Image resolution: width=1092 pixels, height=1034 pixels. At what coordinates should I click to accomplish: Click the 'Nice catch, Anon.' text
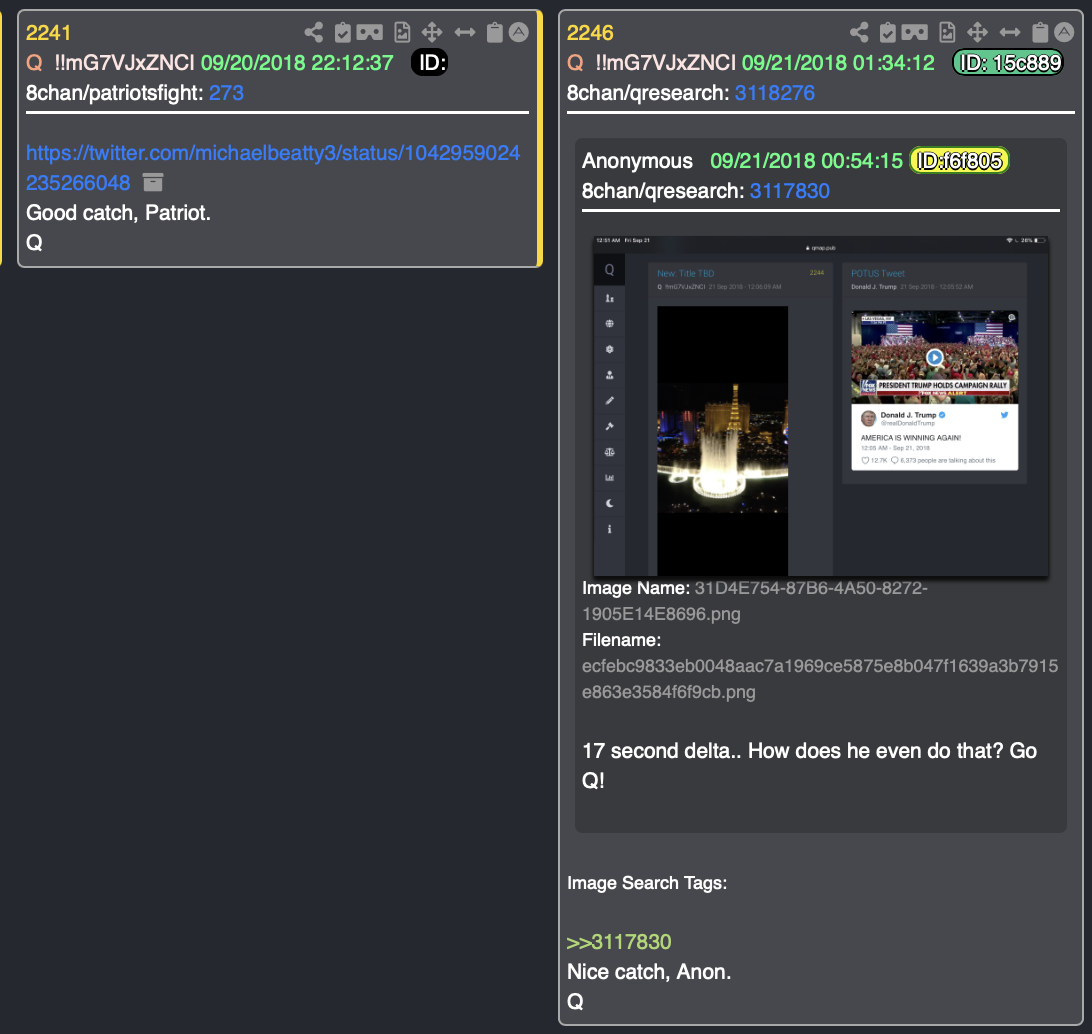coord(649,971)
